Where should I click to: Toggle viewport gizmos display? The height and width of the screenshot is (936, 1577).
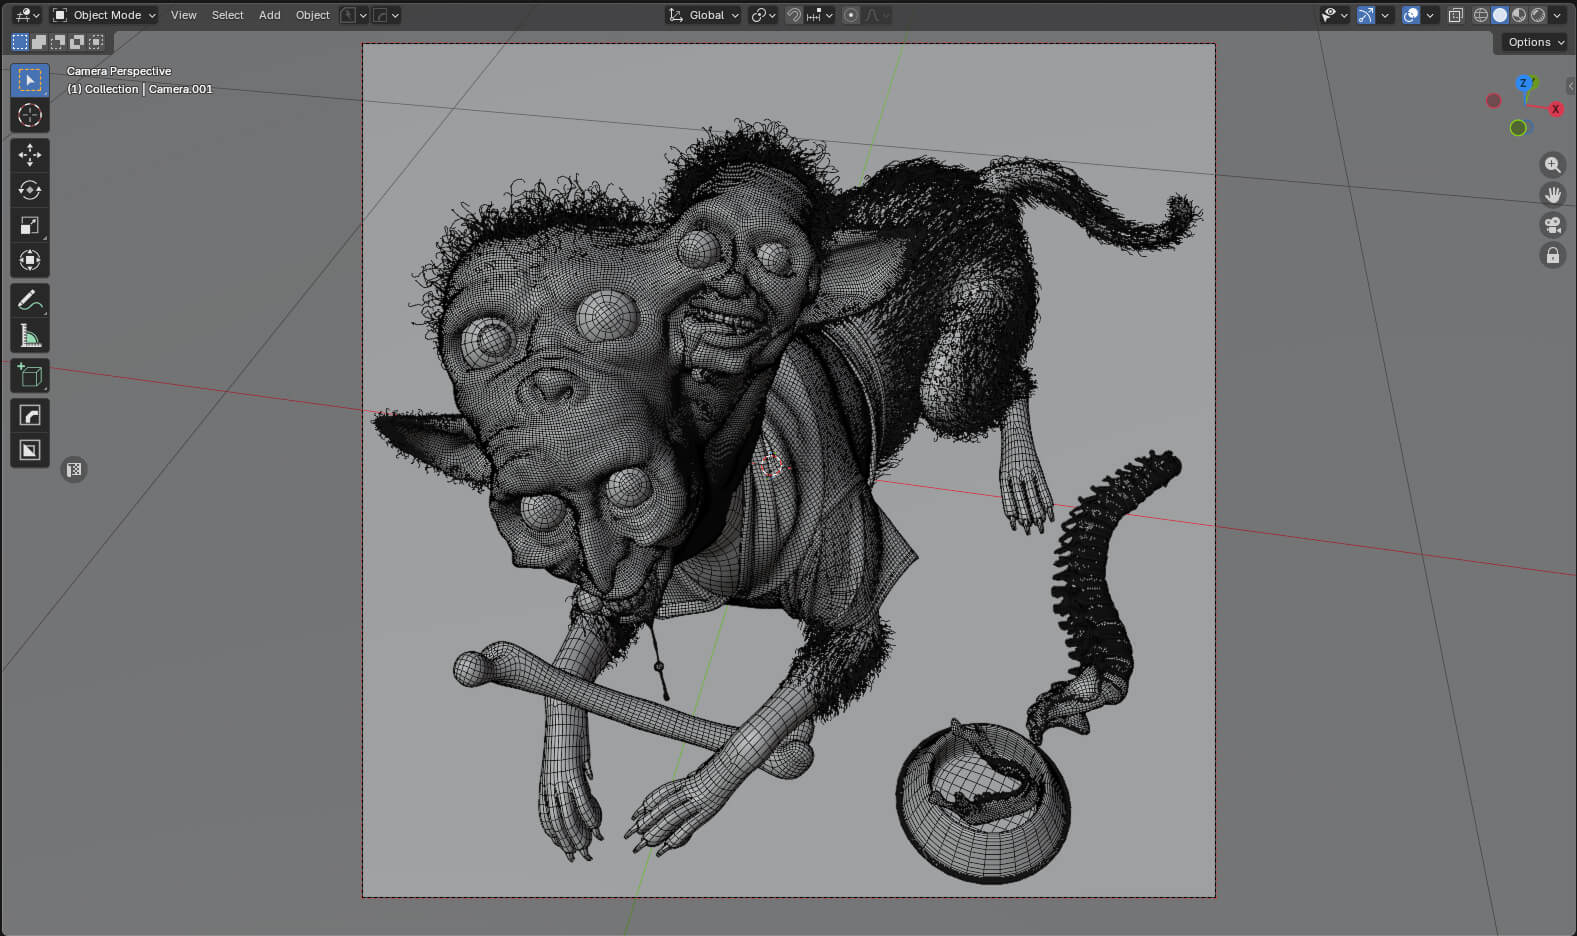(1365, 15)
